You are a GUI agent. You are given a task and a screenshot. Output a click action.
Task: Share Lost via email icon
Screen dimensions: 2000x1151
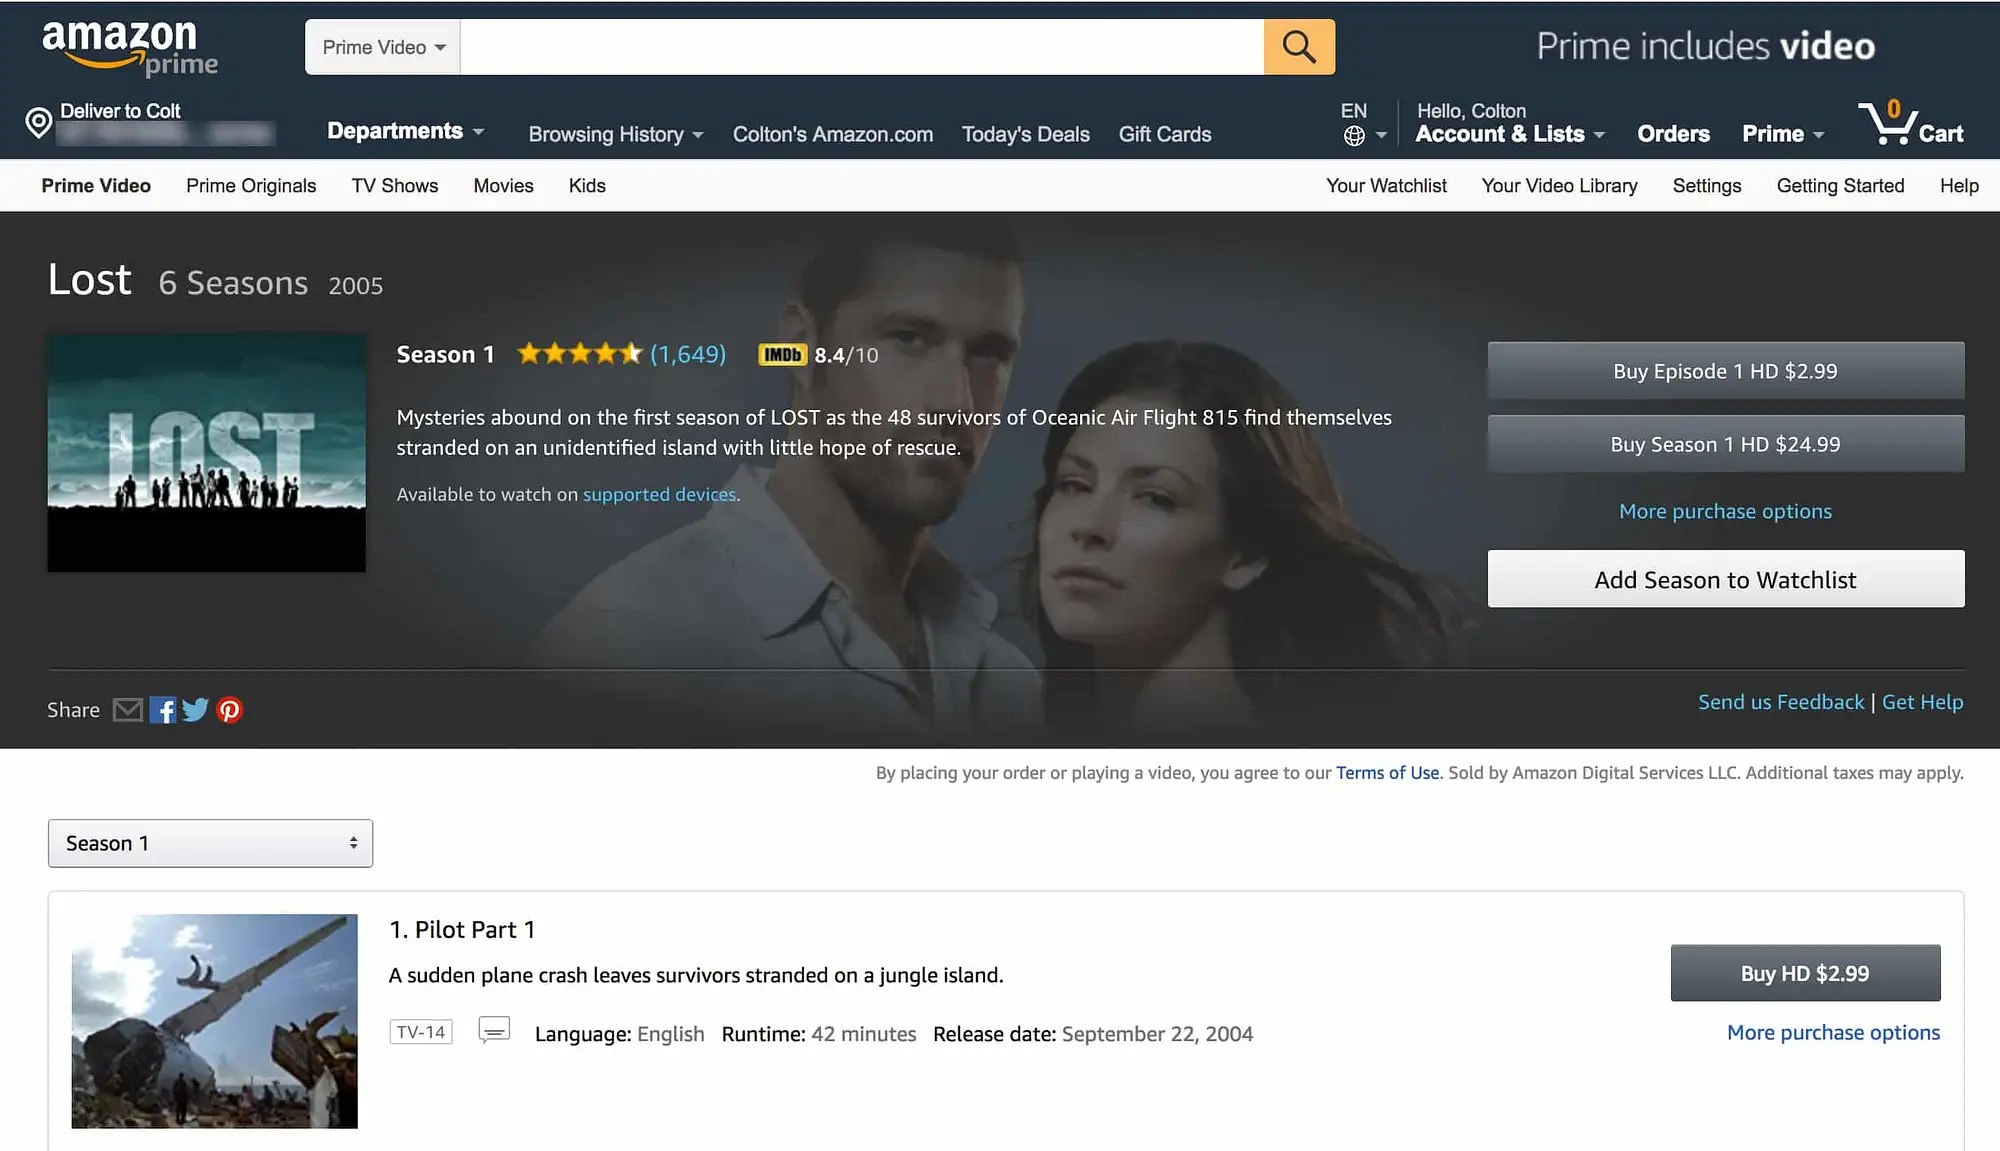click(x=128, y=709)
